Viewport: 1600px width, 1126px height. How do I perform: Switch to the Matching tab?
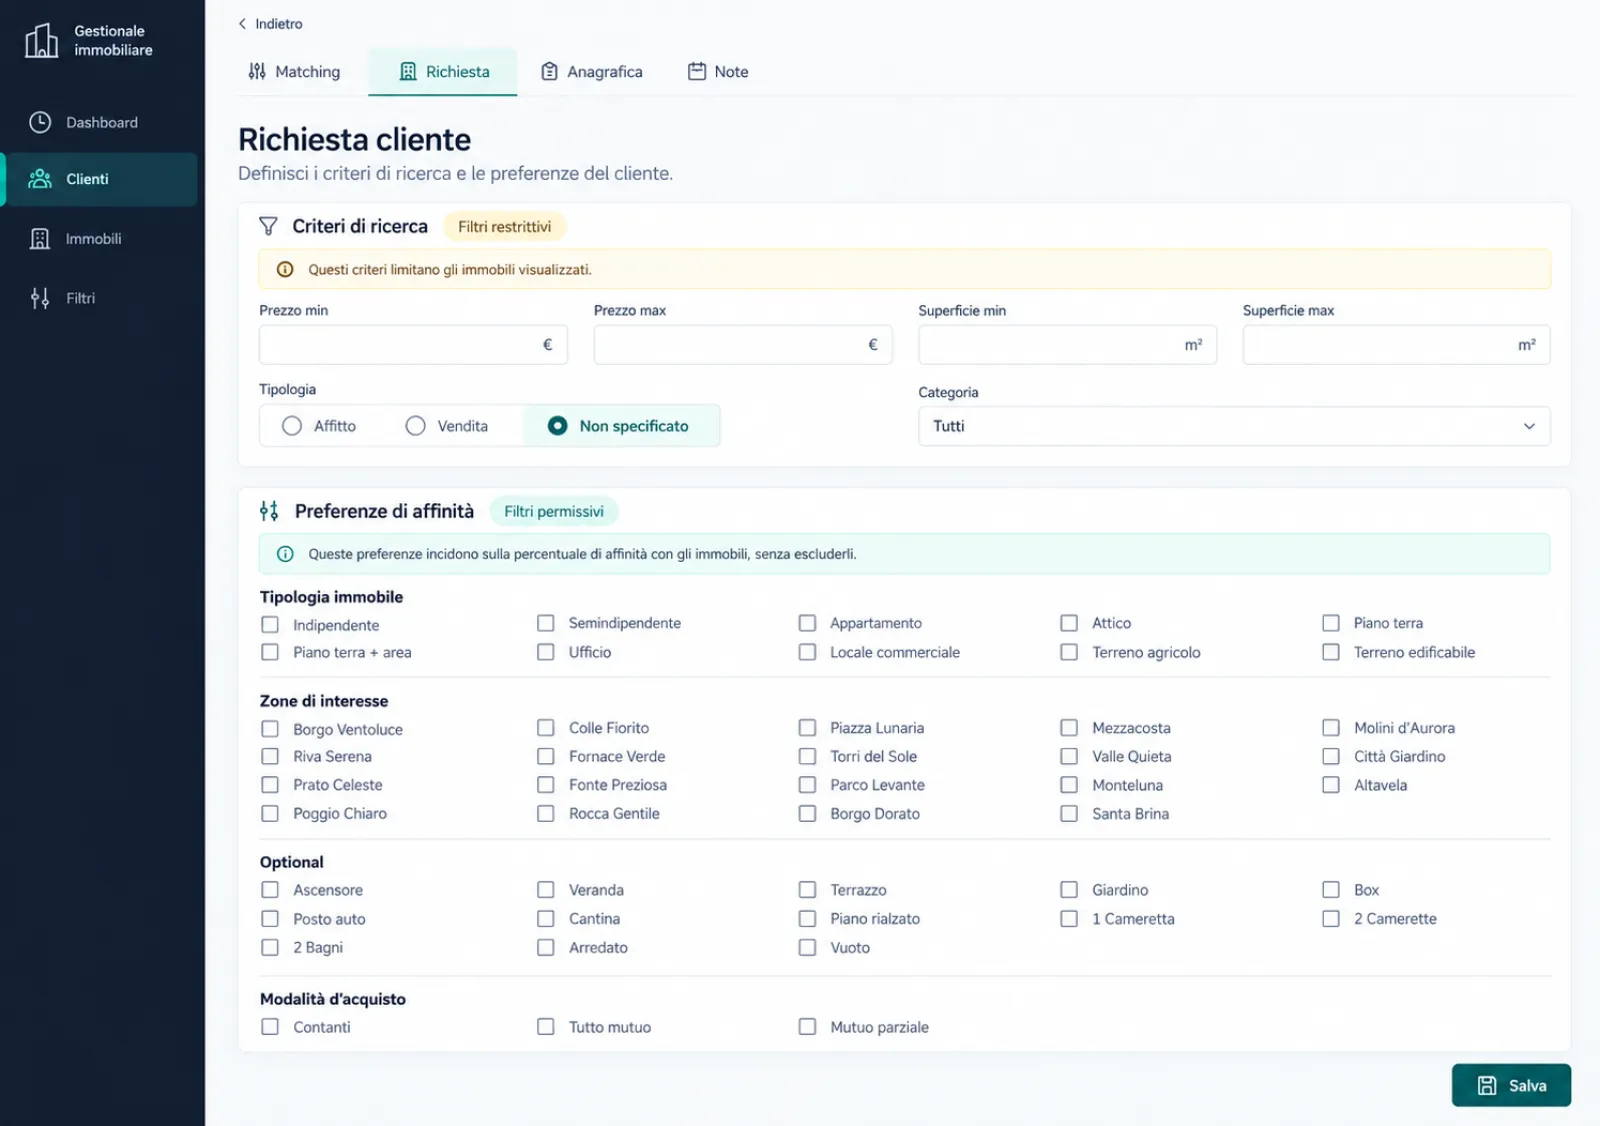point(294,72)
